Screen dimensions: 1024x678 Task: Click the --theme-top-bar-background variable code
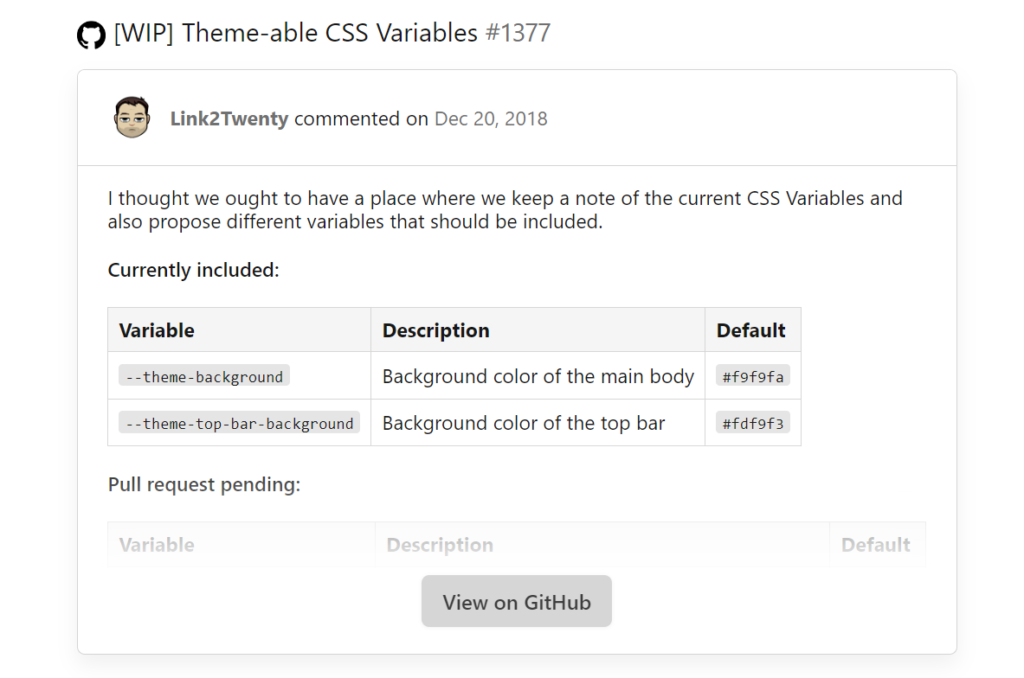point(238,424)
